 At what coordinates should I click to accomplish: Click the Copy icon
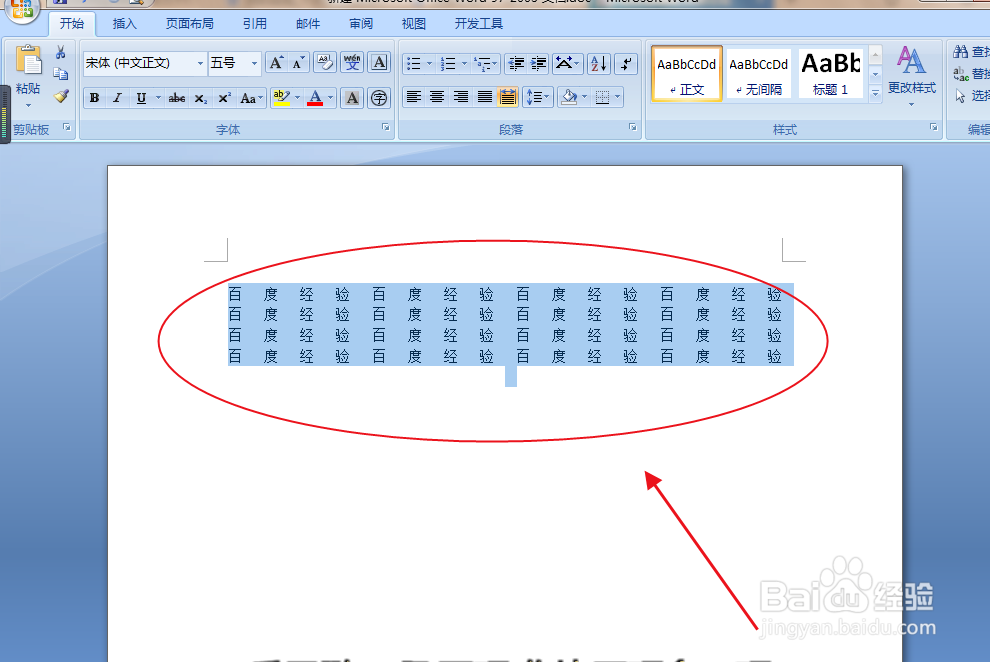(61, 74)
